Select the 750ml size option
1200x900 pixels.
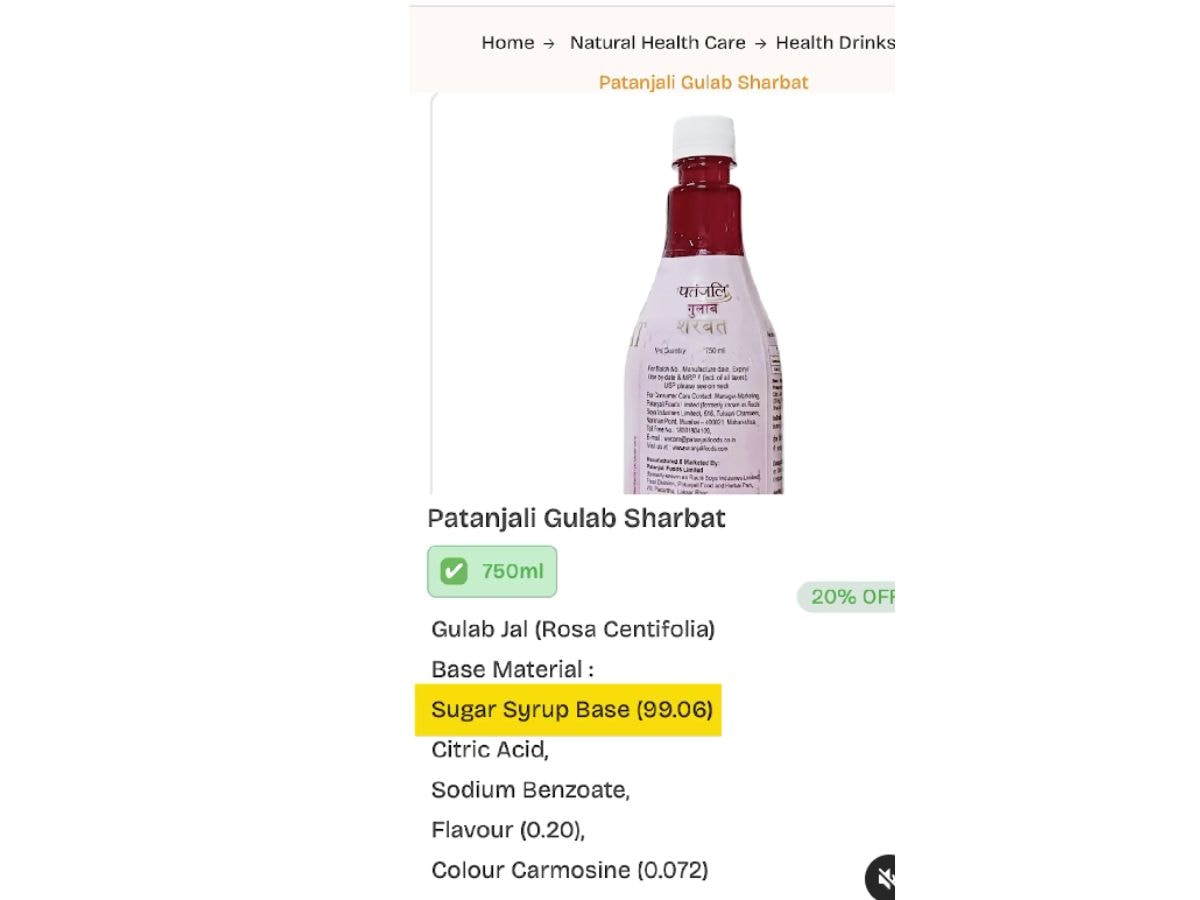point(492,572)
